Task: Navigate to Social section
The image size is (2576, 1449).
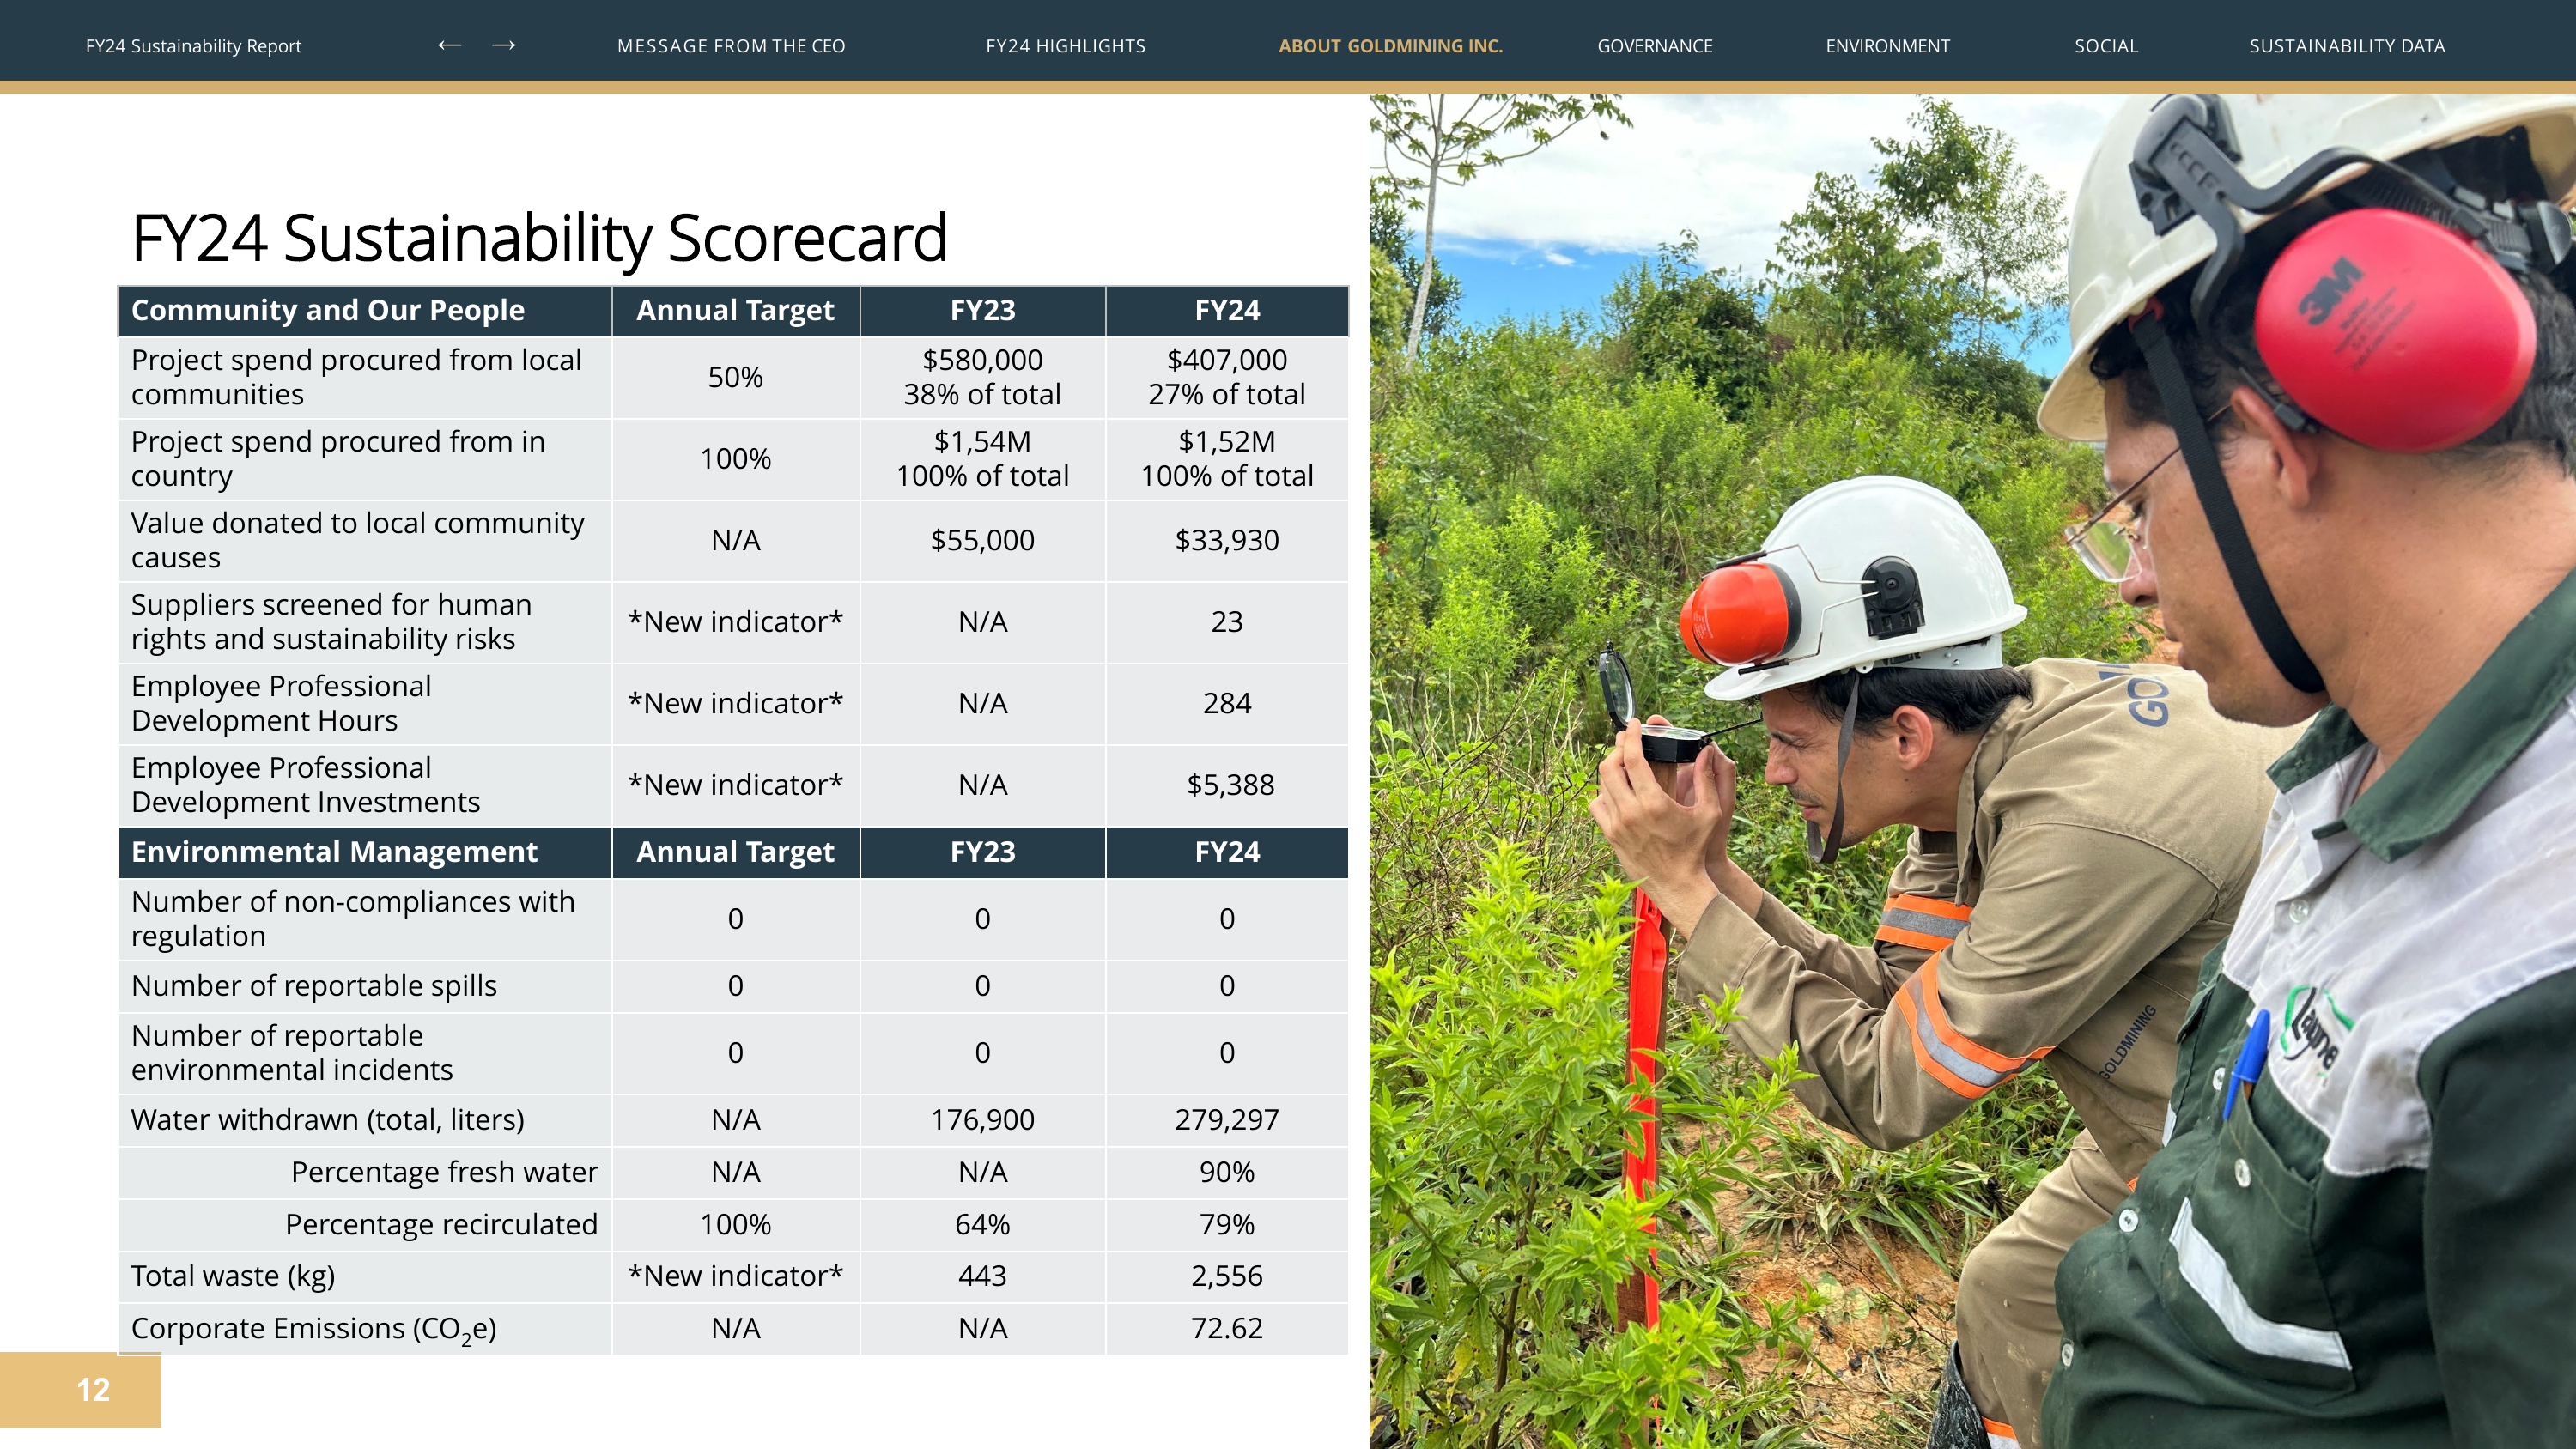Action: [2106, 46]
